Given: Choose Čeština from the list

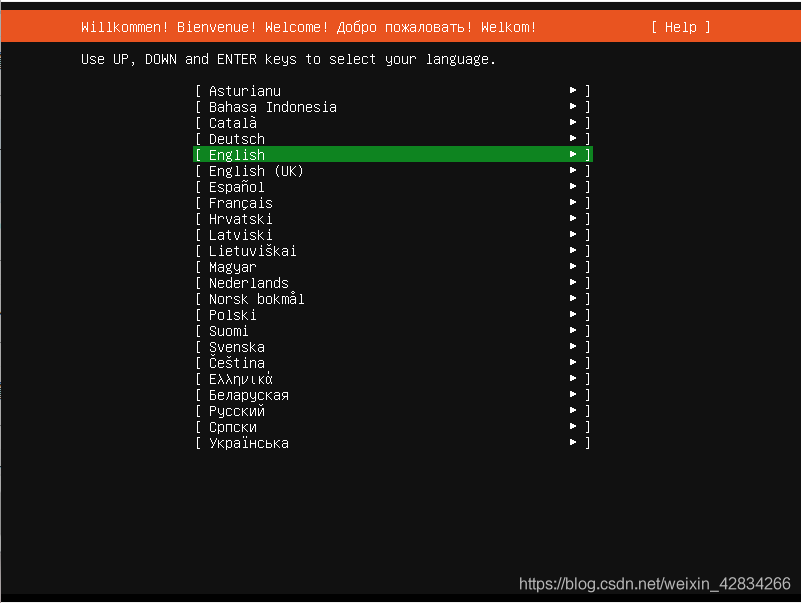Looking at the screenshot, I should [x=393, y=363].
